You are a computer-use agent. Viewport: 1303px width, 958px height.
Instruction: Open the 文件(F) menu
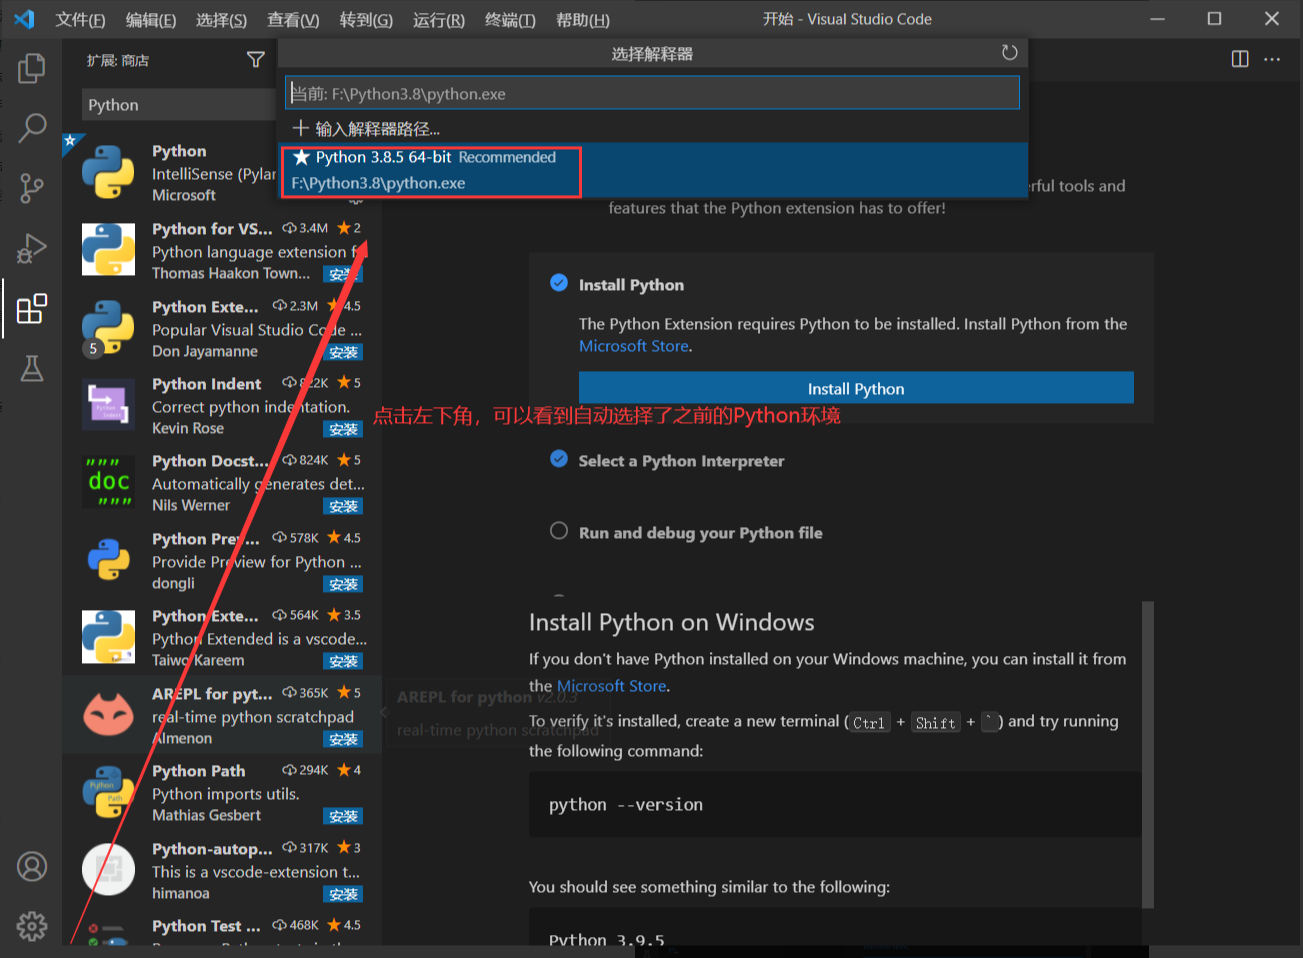80,19
